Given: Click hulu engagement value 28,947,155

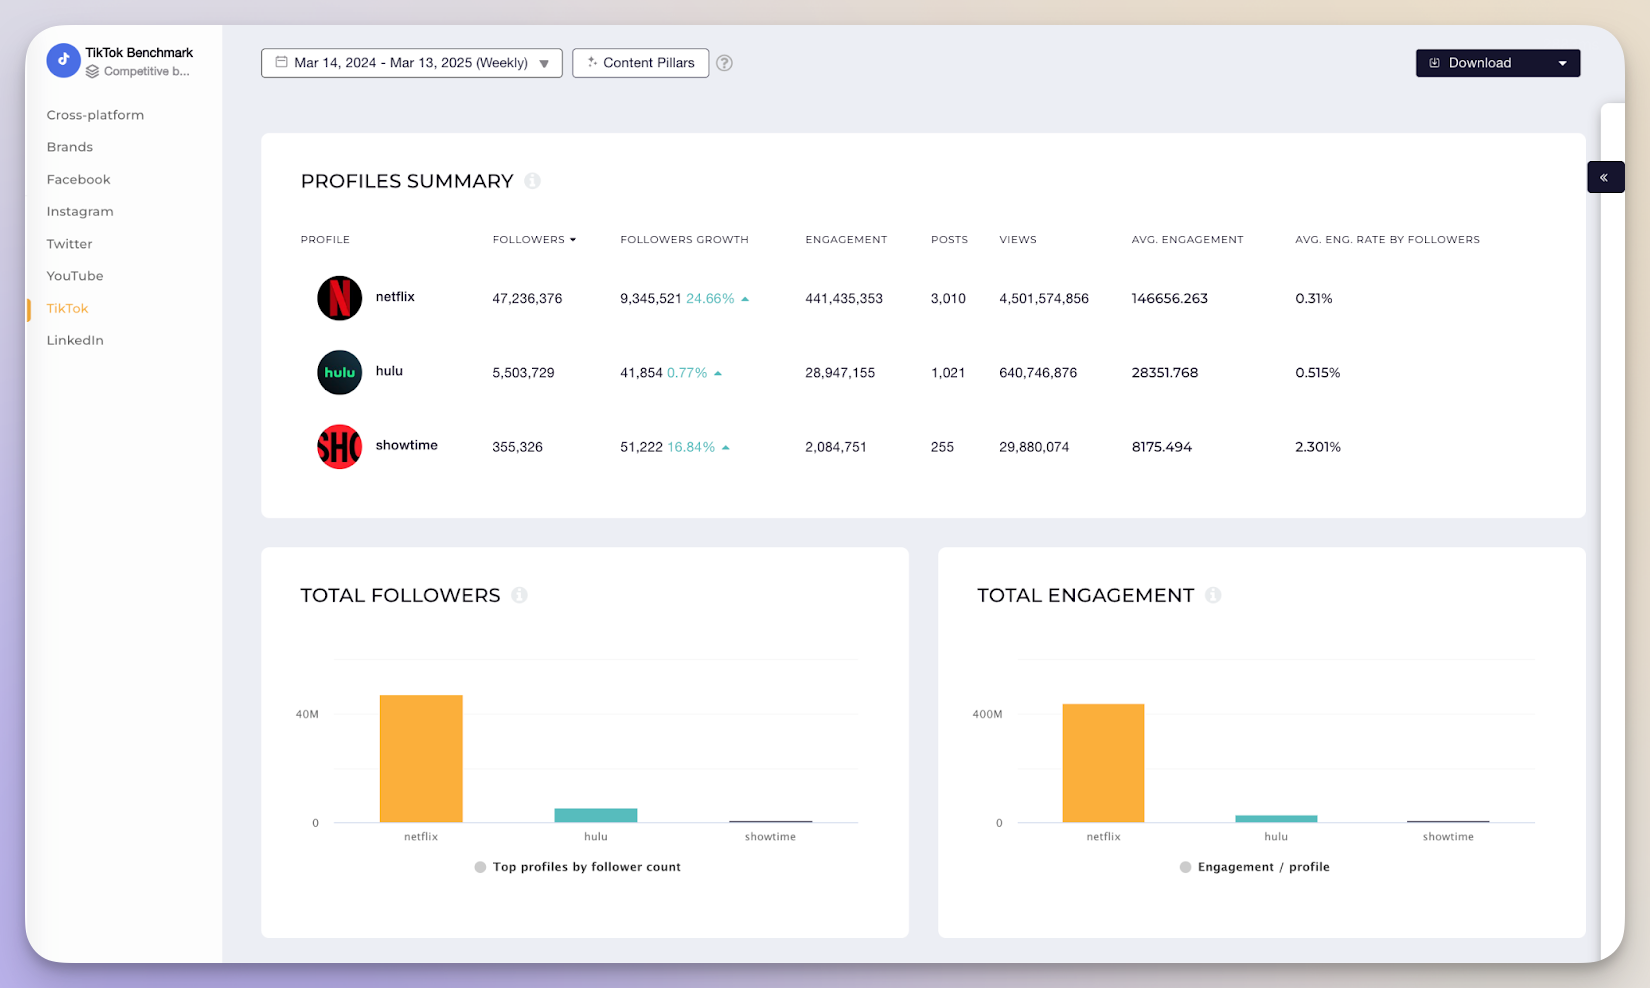Looking at the screenshot, I should (x=840, y=373).
